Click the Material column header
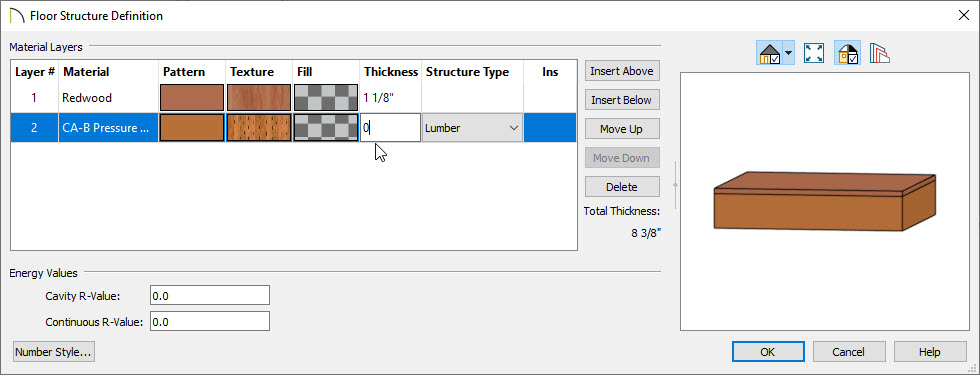Viewport: 980px width, 375px height. pos(108,72)
